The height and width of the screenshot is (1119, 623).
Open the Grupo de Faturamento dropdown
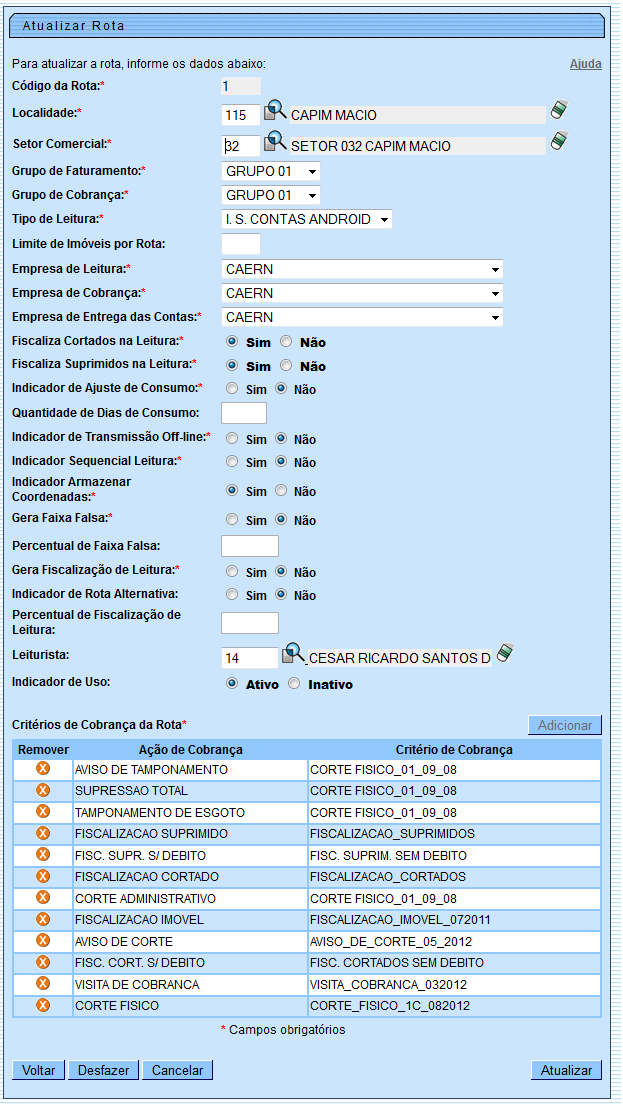[271, 171]
